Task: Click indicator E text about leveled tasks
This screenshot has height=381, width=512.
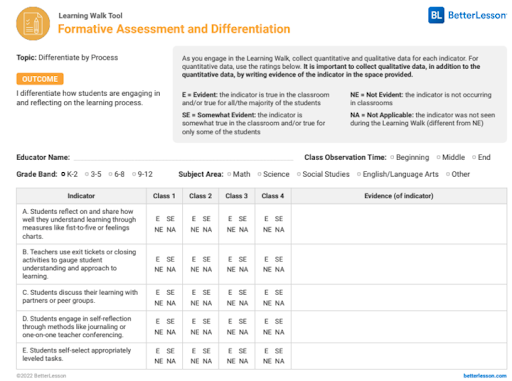Action: pyautogui.click(x=77, y=354)
